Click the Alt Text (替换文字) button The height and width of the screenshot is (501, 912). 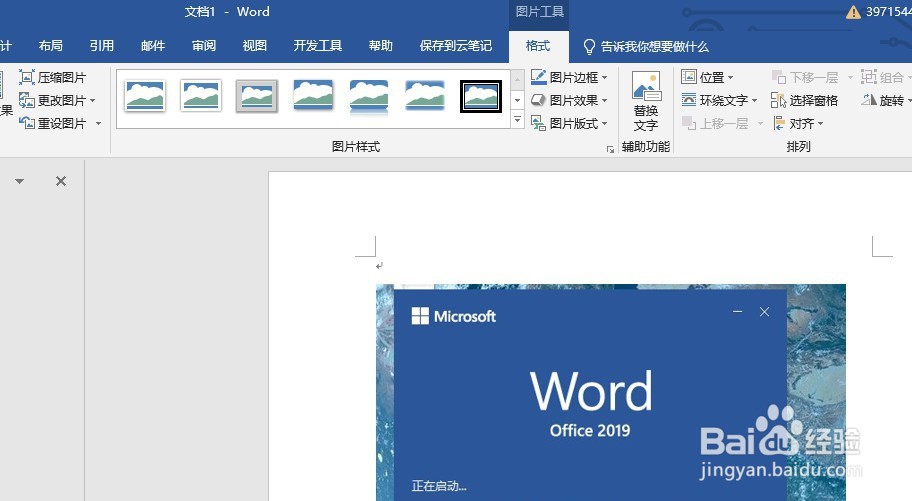646,102
